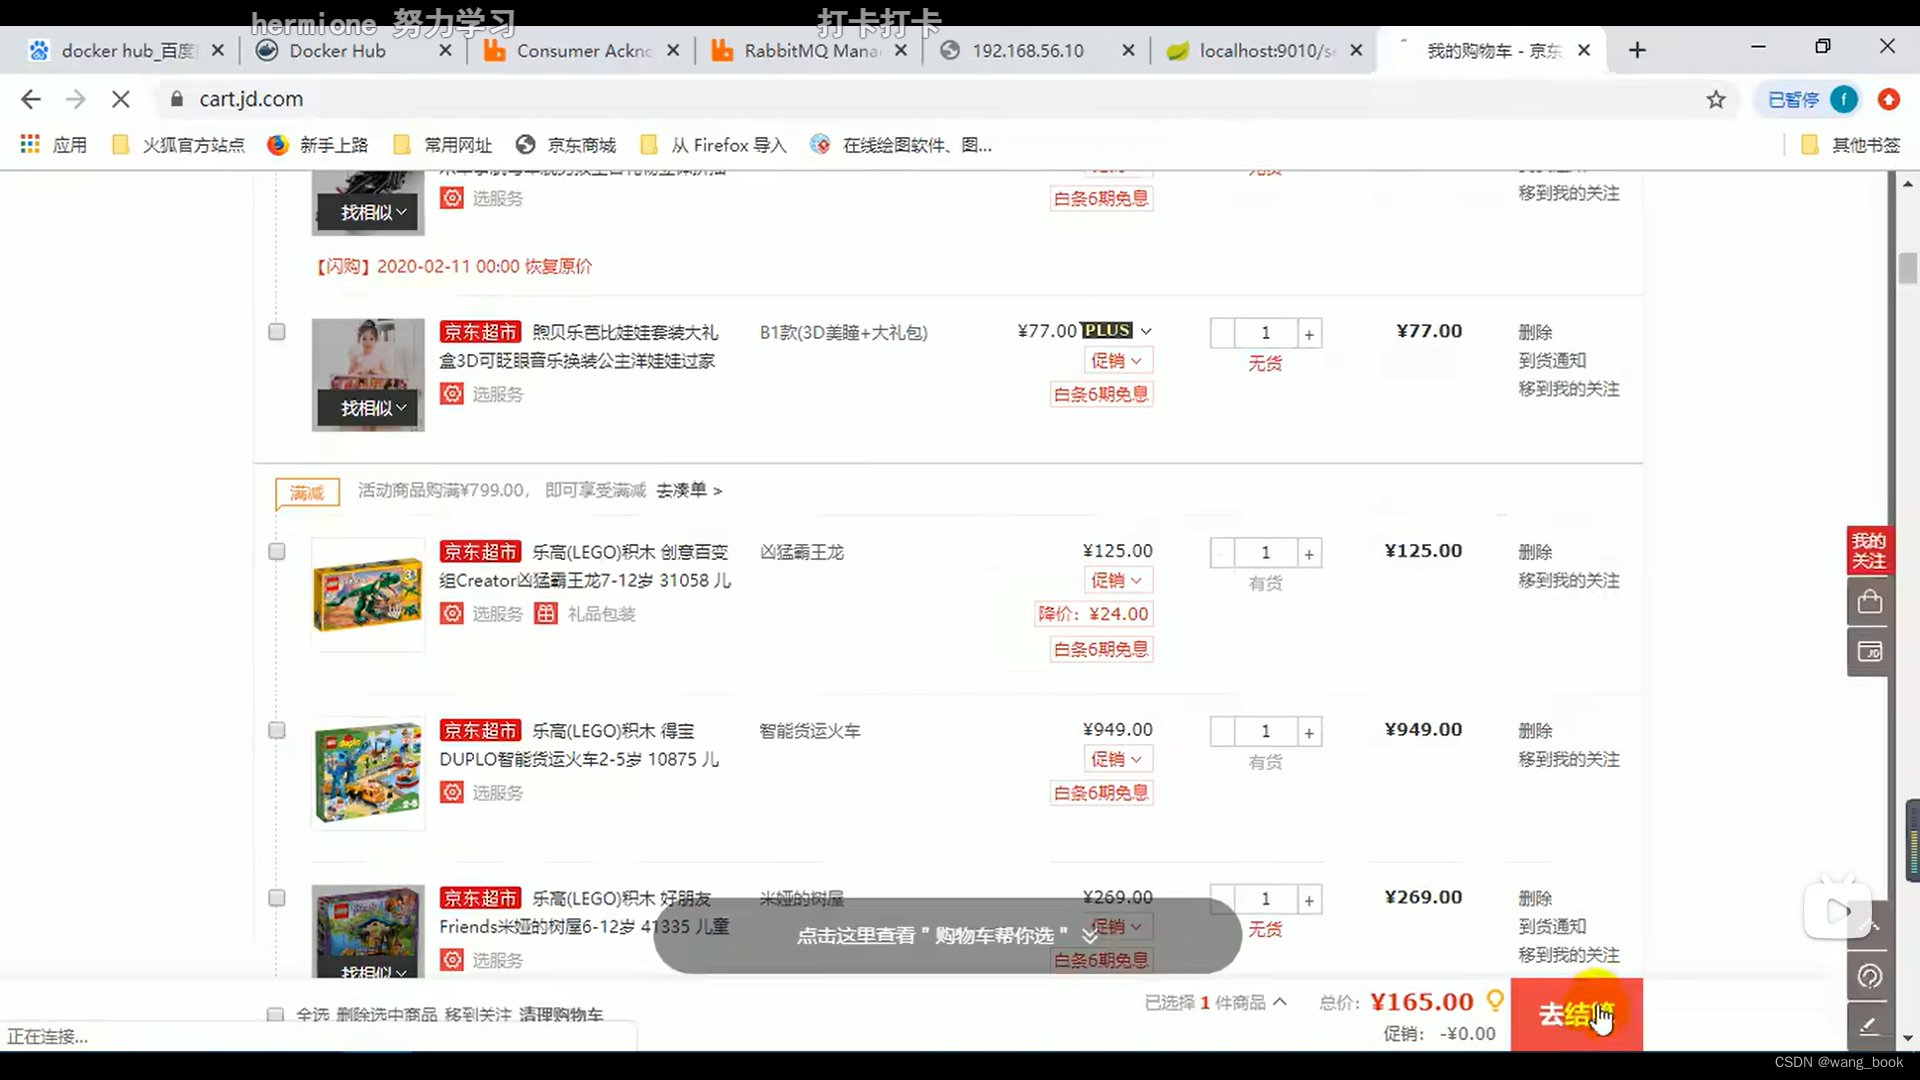Increase quantity of the Barbie doll item
Image resolution: width=1920 pixels, height=1080 pixels.
(x=1309, y=334)
